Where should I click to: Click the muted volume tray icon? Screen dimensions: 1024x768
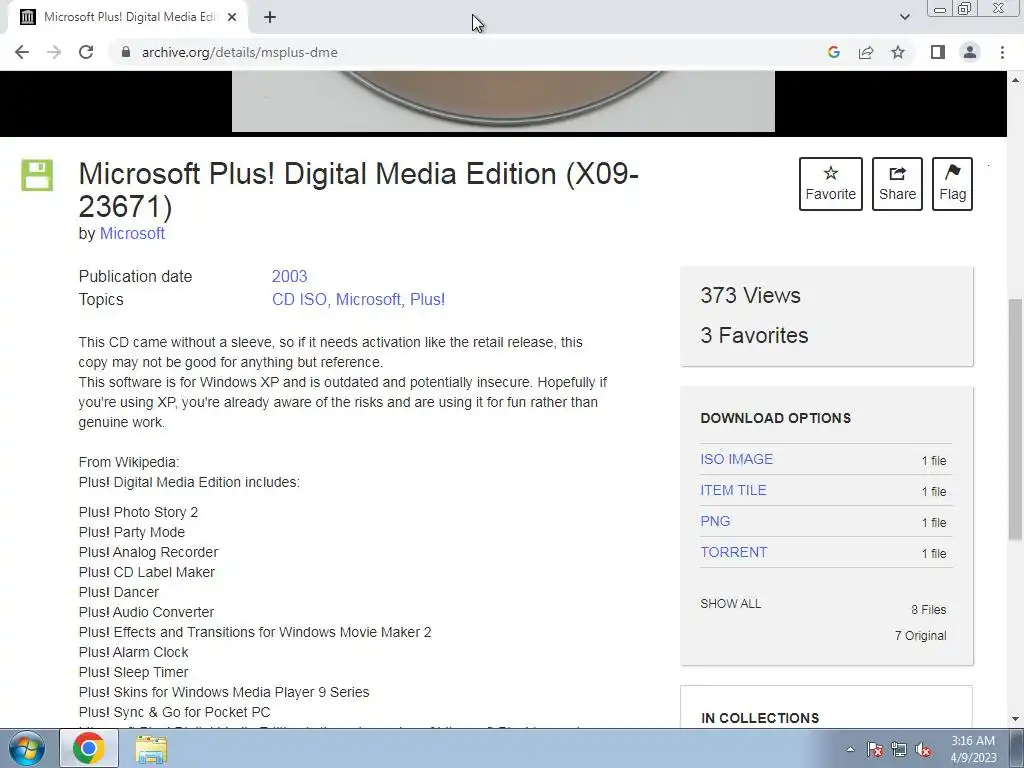923,750
